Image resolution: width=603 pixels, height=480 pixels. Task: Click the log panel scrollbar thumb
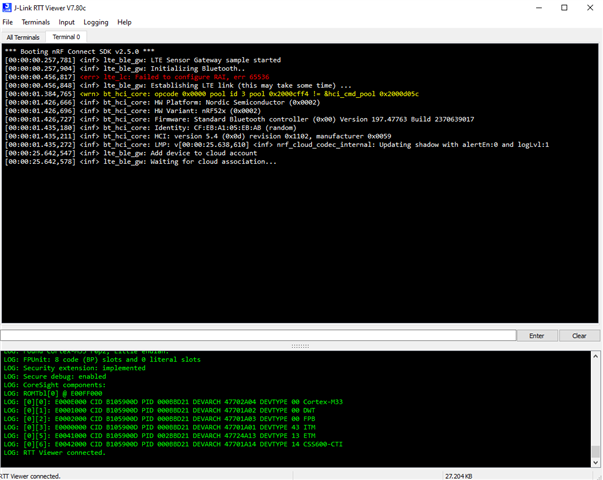click(595, 452)
